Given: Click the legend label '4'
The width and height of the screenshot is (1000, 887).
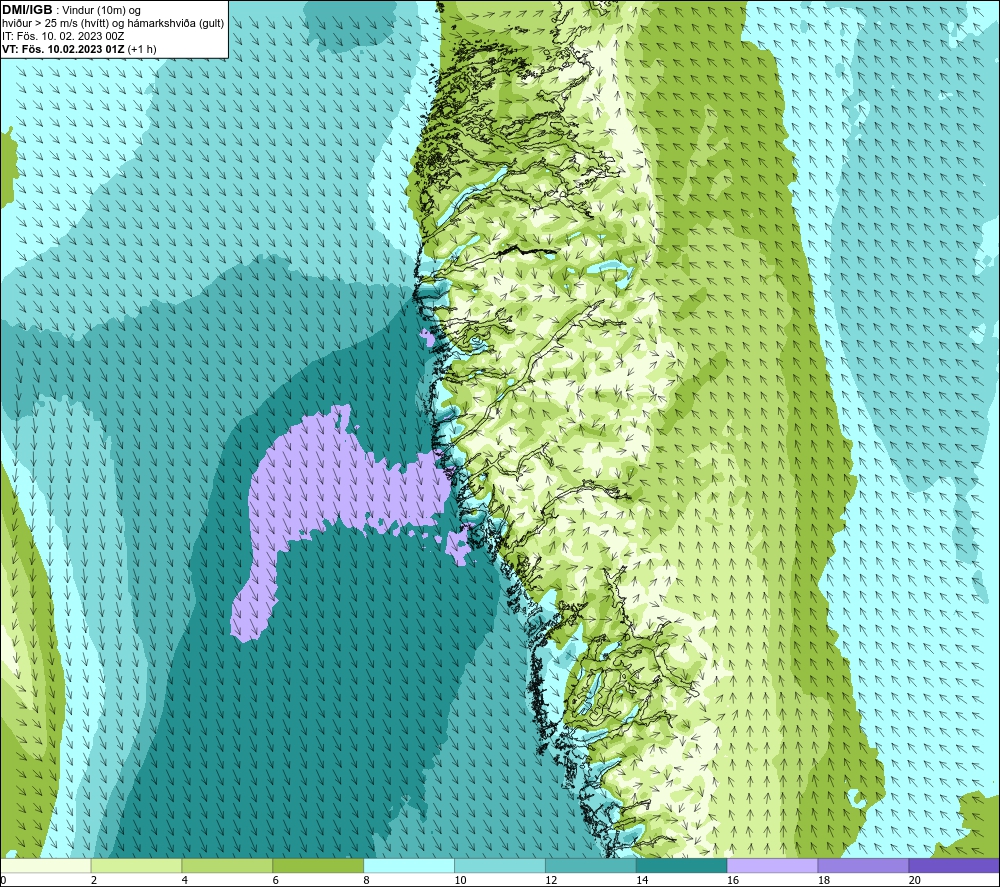Looking at the screenshot, I should click(x=184, y=880).
